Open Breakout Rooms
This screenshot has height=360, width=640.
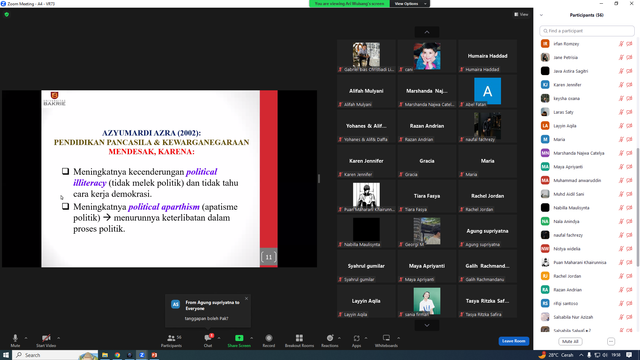299,340
